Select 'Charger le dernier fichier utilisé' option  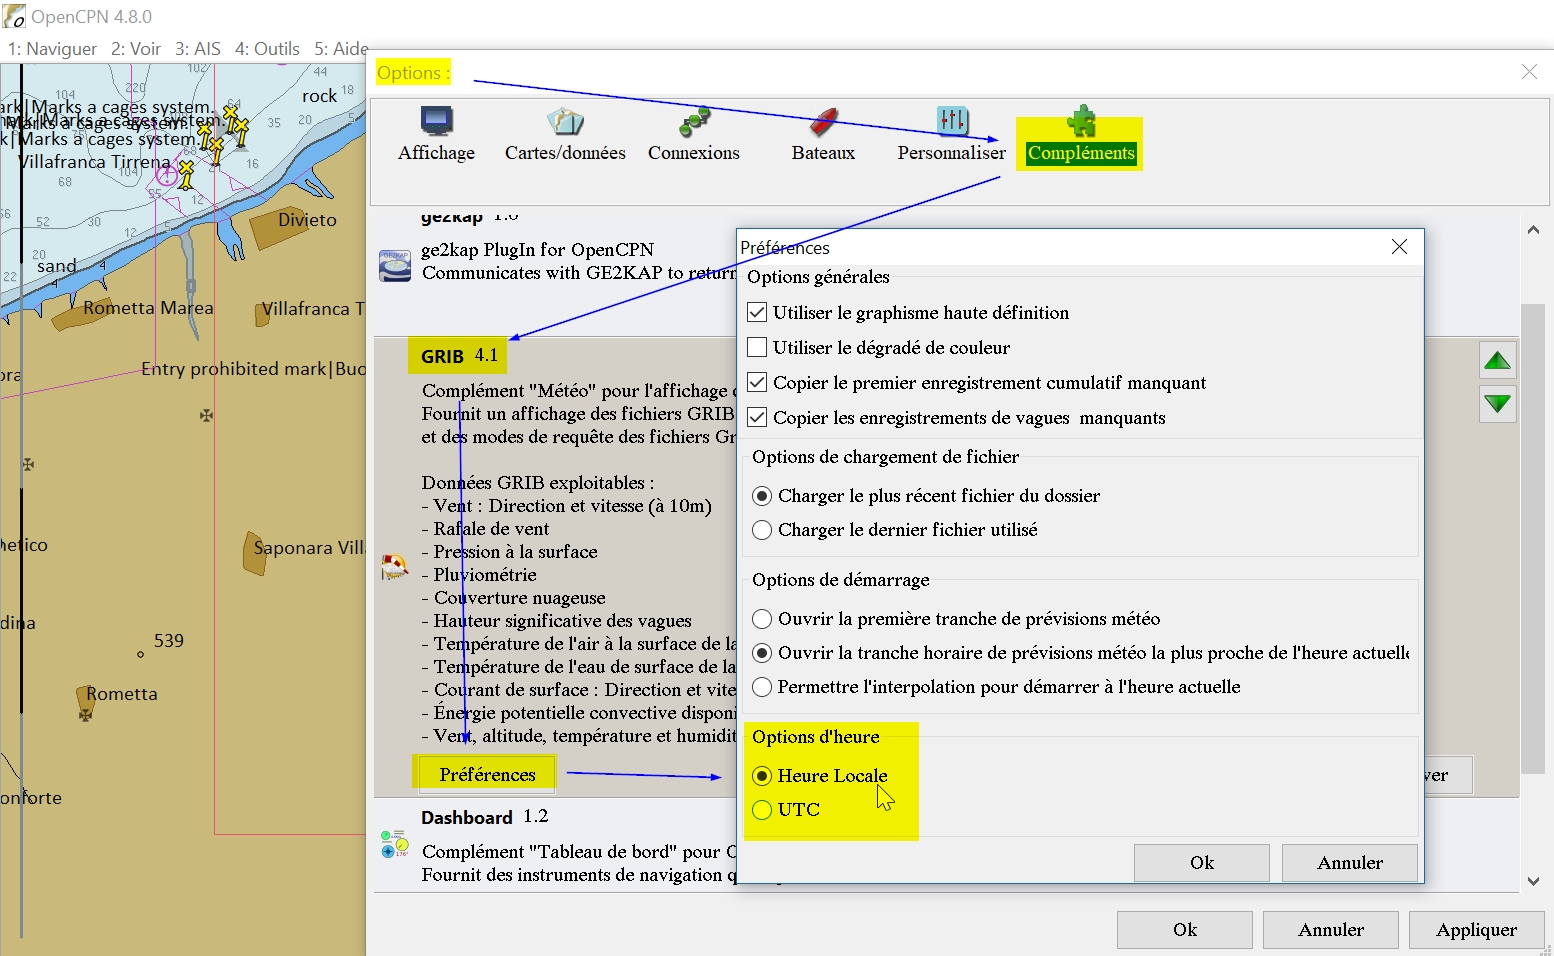pyautogui.click(x=762, y=530)
